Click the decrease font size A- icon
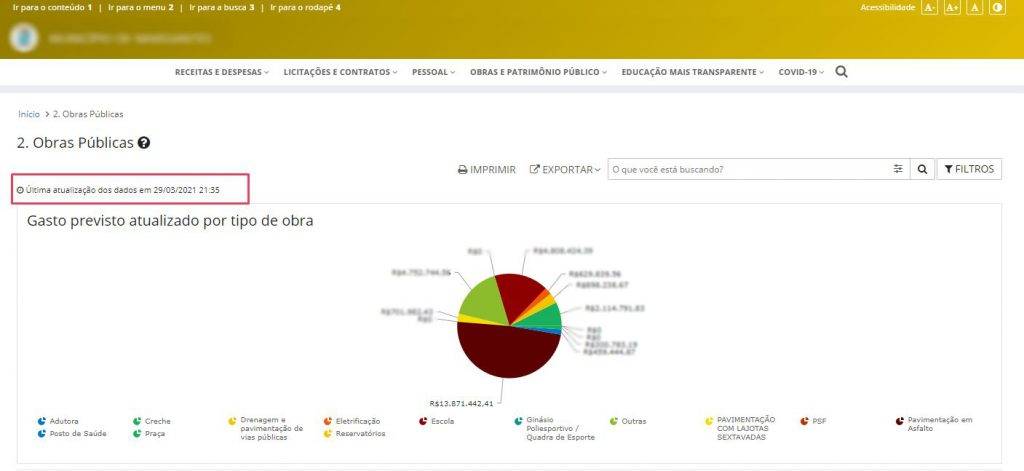 pos(929,8)
